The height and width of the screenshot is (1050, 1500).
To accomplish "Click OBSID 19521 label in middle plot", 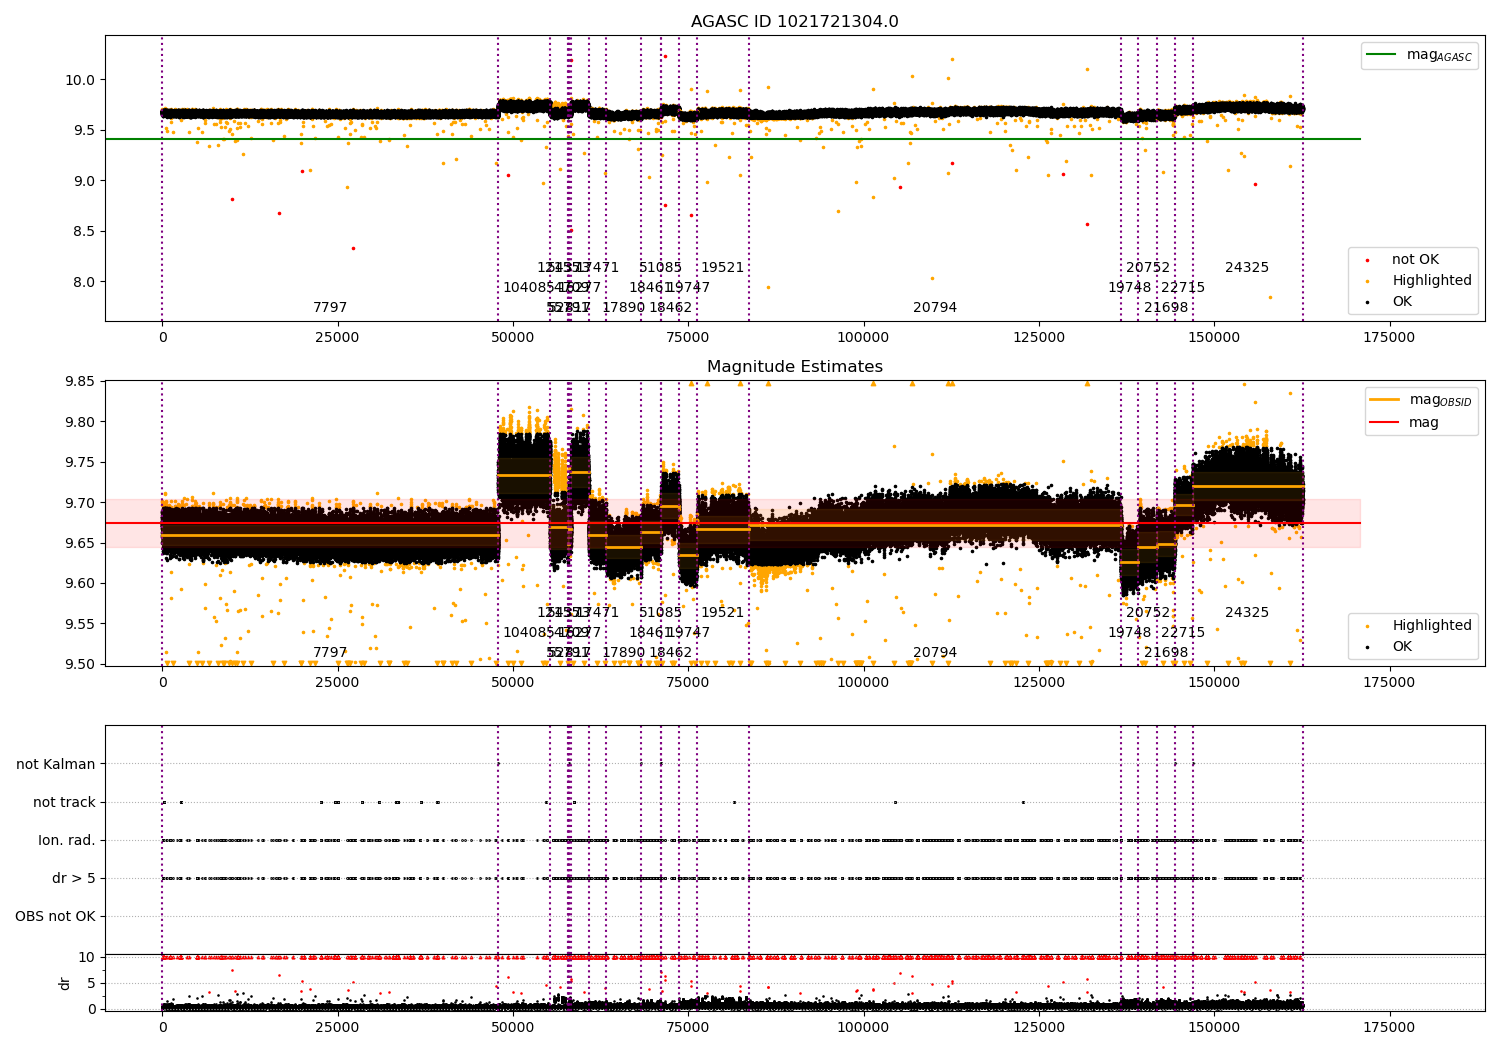I will (x=722, y=613).
